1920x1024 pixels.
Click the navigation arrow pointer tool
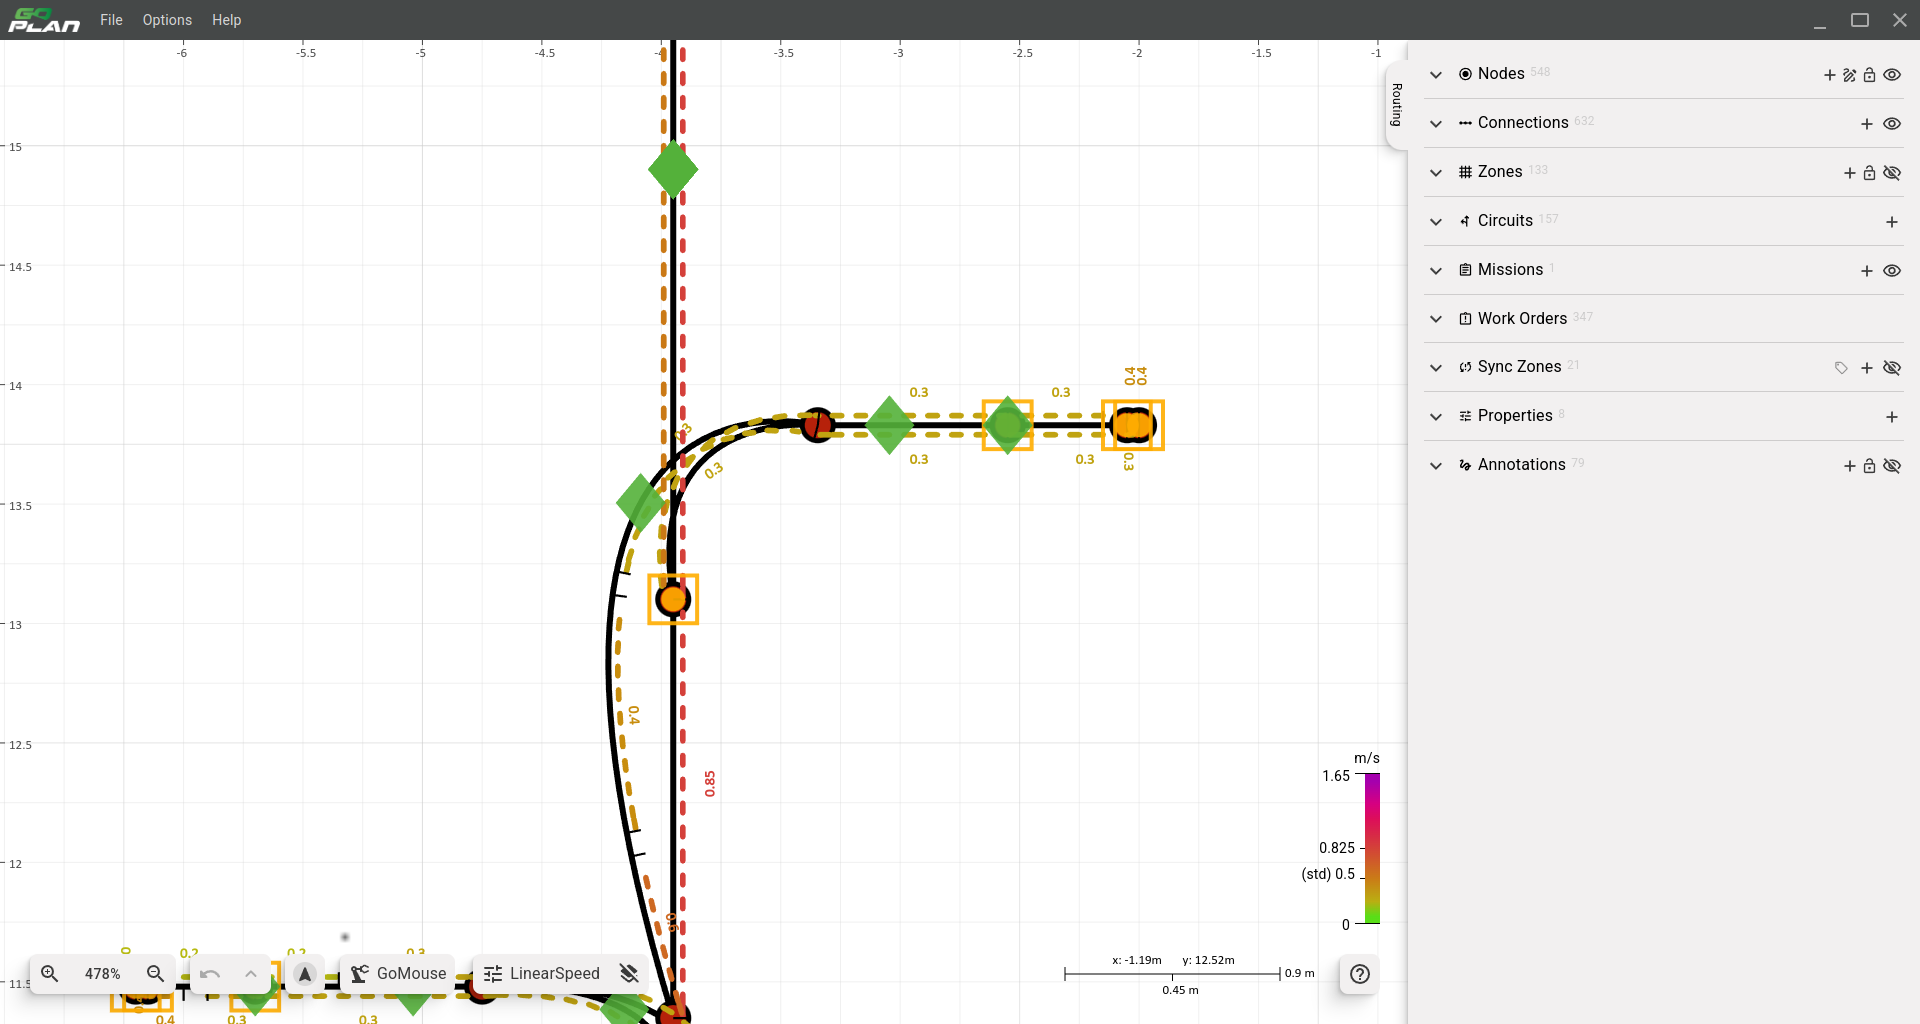[305, 973]
